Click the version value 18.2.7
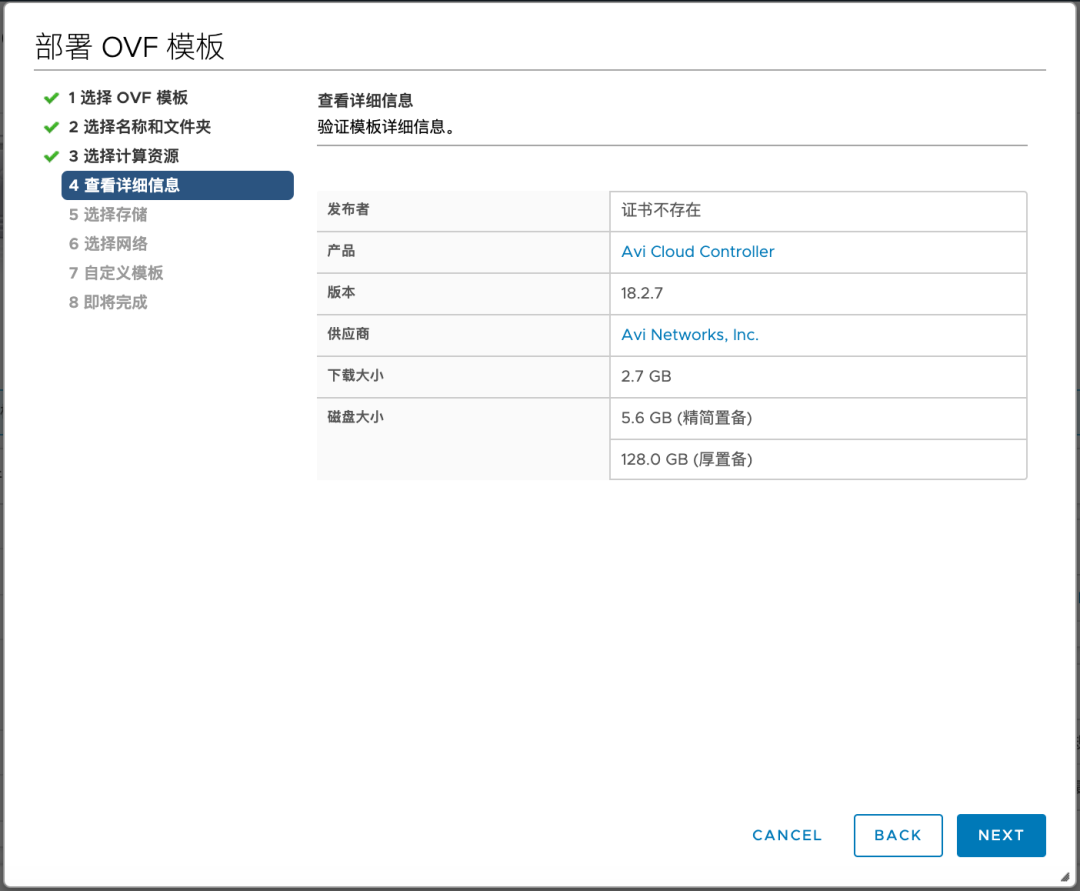The width and height of the screenshot is (1080, 891). click(641, 293)
